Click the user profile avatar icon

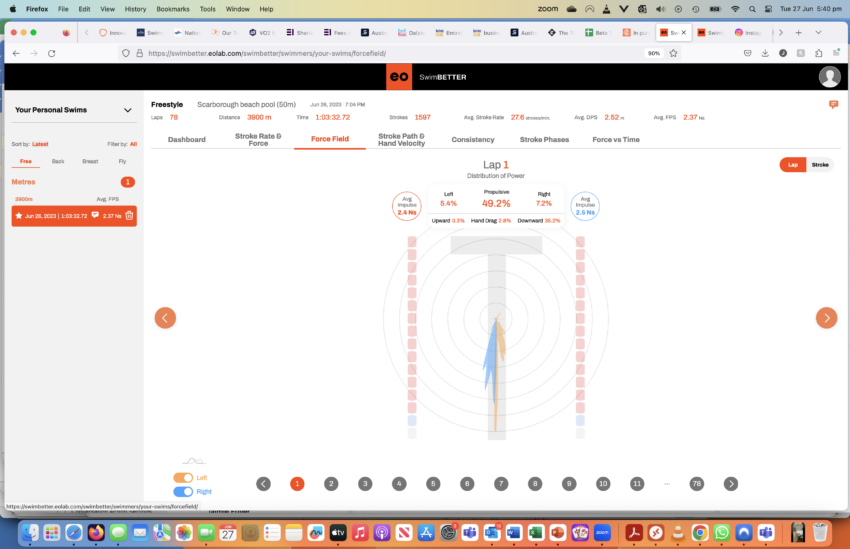pyautogui.click(x=829, y=77)
